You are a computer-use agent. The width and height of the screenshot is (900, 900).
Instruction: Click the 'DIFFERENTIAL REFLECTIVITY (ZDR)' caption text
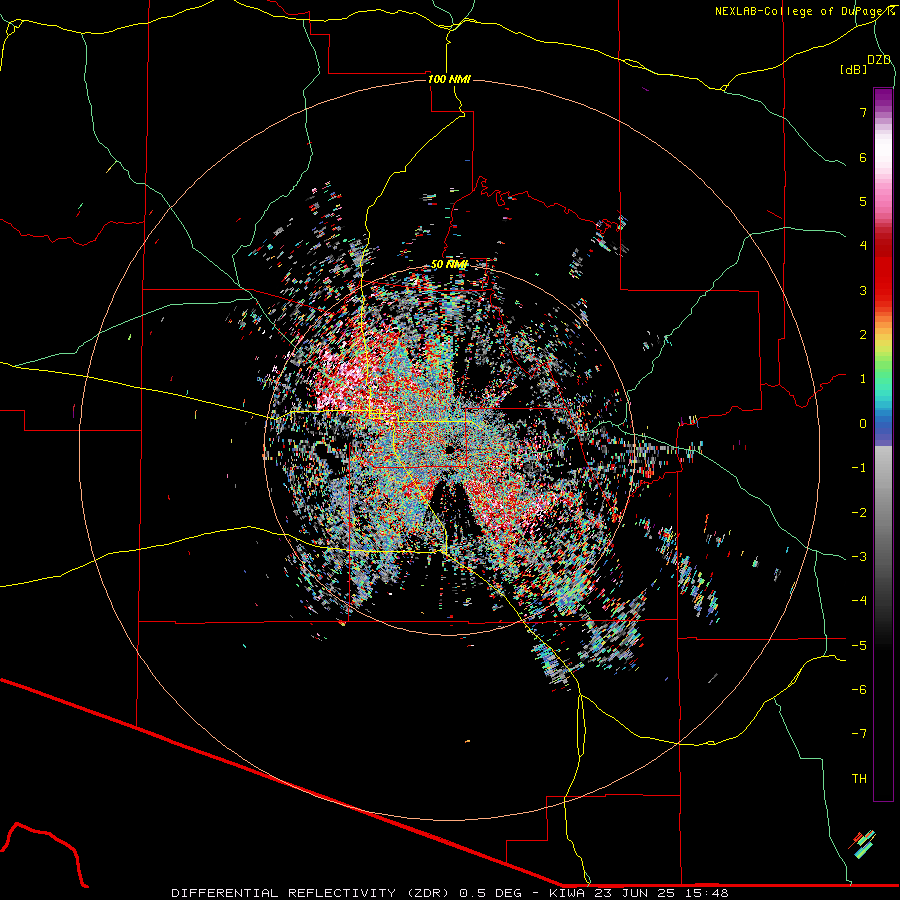[312, 893]
